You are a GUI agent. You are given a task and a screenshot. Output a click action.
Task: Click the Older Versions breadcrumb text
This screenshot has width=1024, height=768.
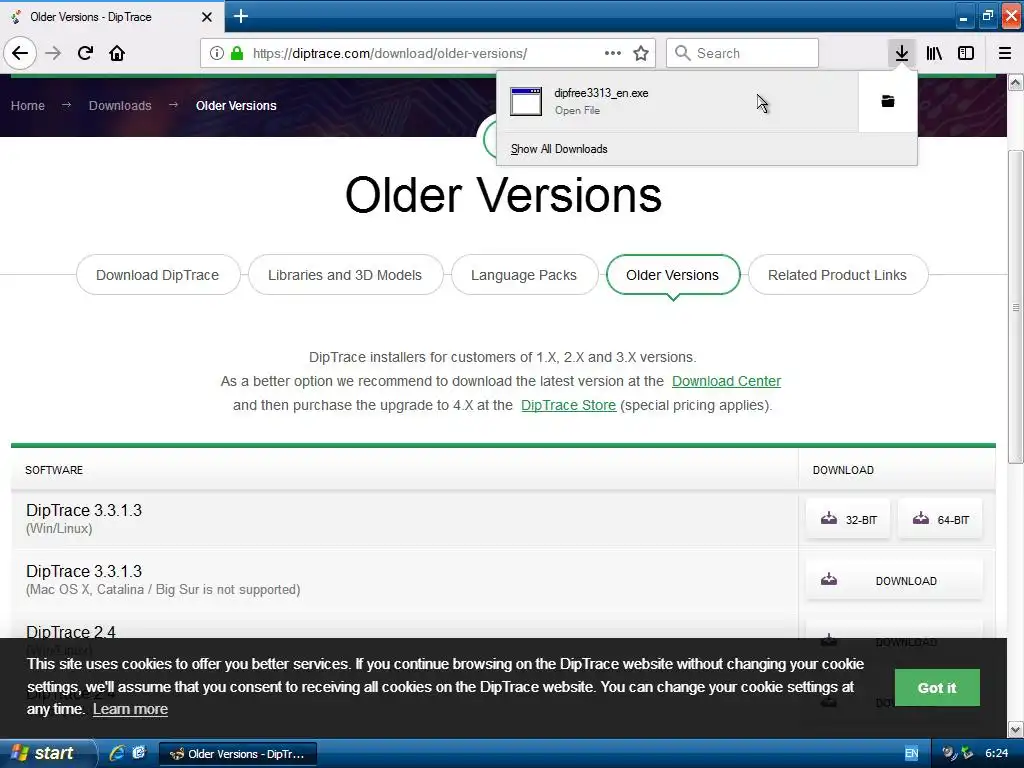(x=236, y=106)
